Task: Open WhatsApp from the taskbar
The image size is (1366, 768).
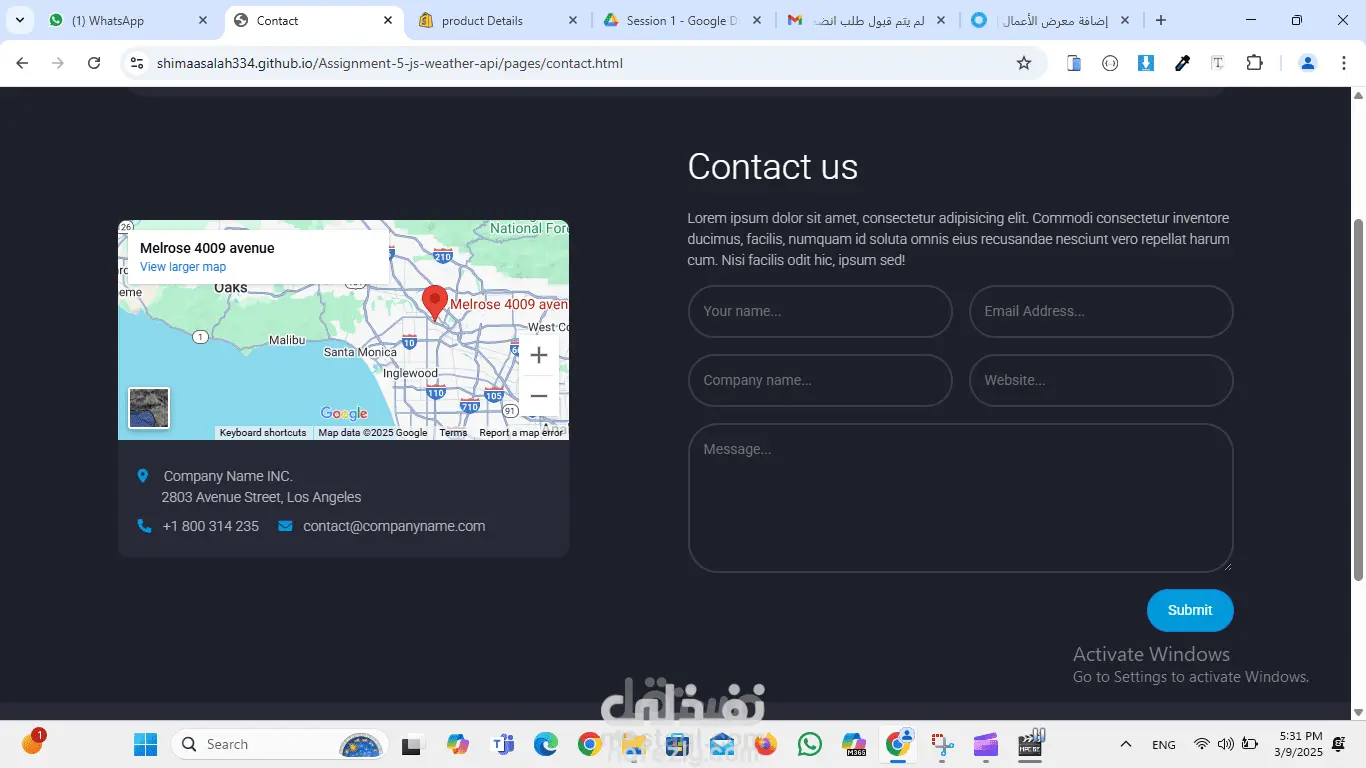Action: [x=810, y=744]
